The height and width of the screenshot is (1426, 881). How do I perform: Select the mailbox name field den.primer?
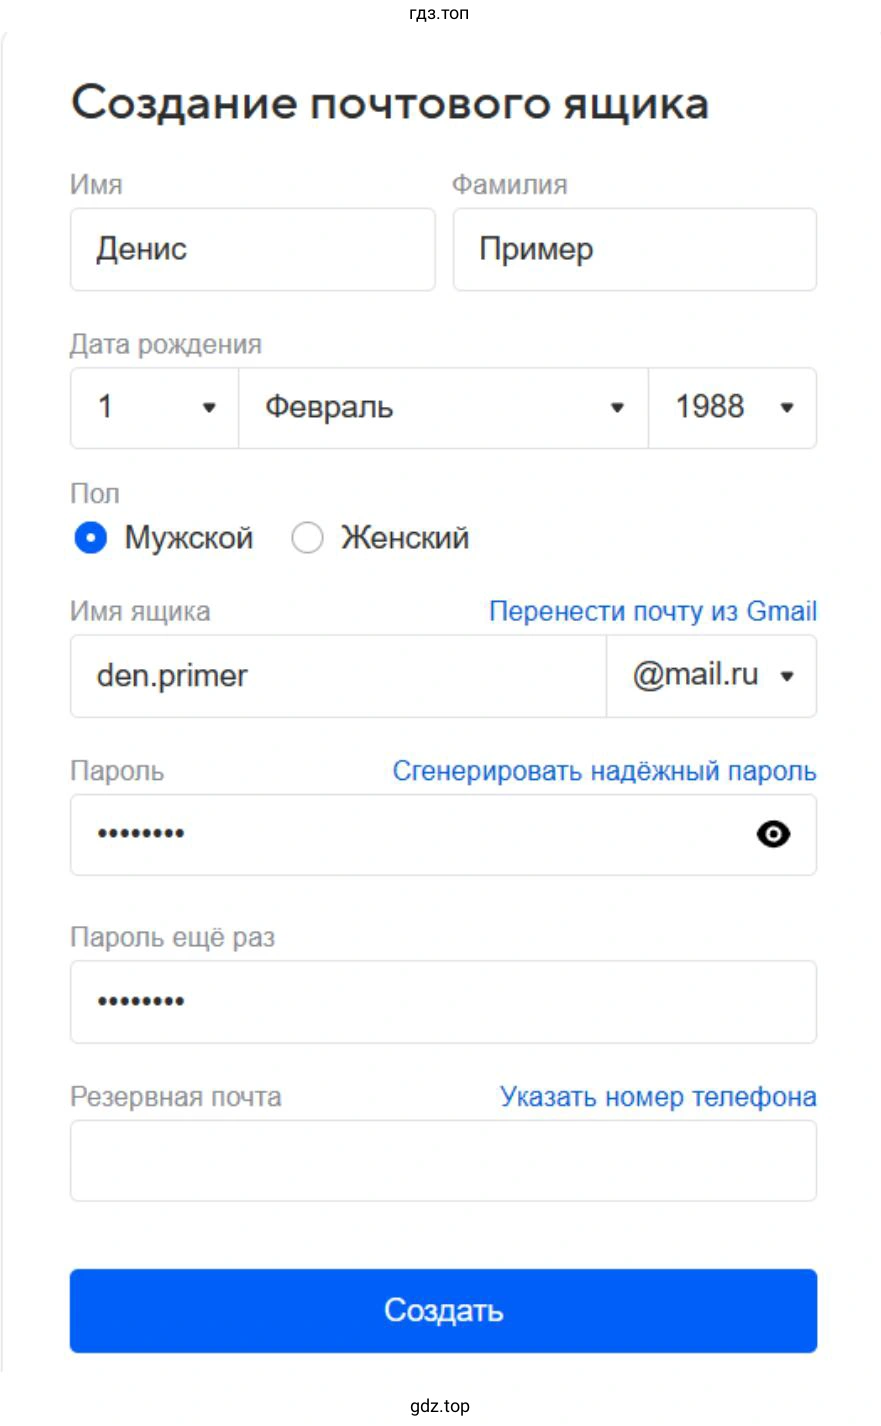(x=335, y=675)
